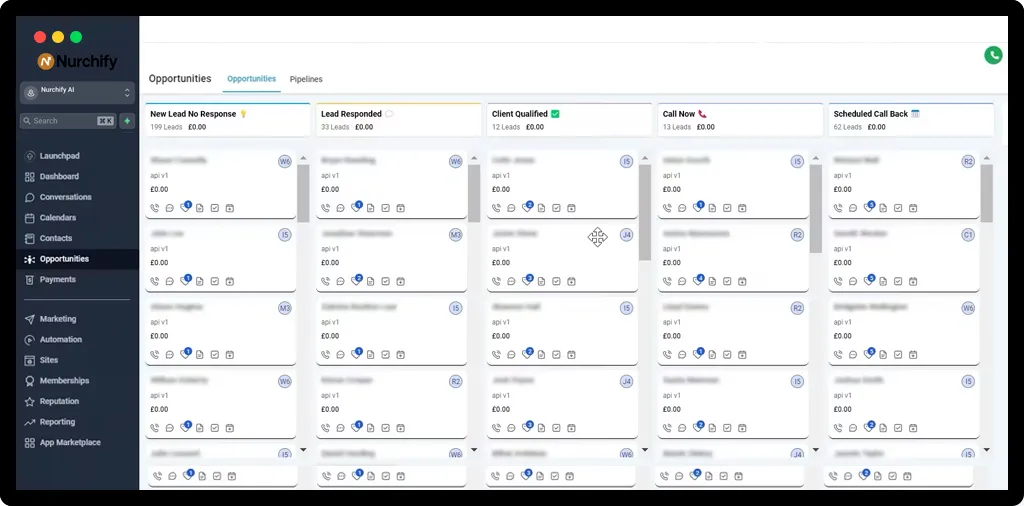This screenshot has width=1024, height=506.
Task: Click down arrow of Call Now scrollbar
Action: tap(816, 450)
